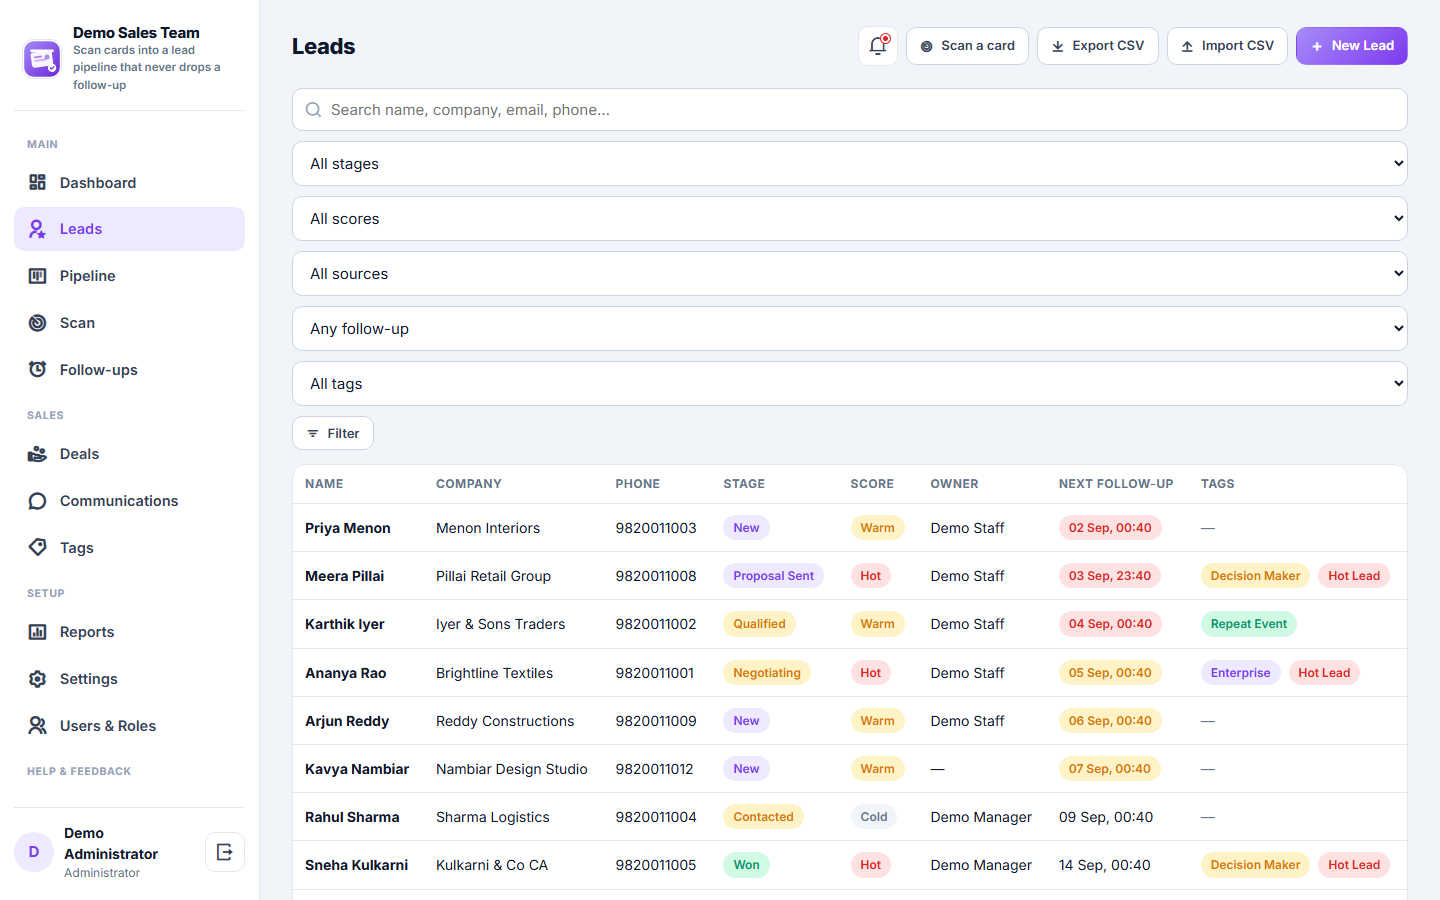This screenshot has height=900, width=1440.
Task: Click the Users & Roles people icon
Action: pyautogui.click(x=37, y=726)
